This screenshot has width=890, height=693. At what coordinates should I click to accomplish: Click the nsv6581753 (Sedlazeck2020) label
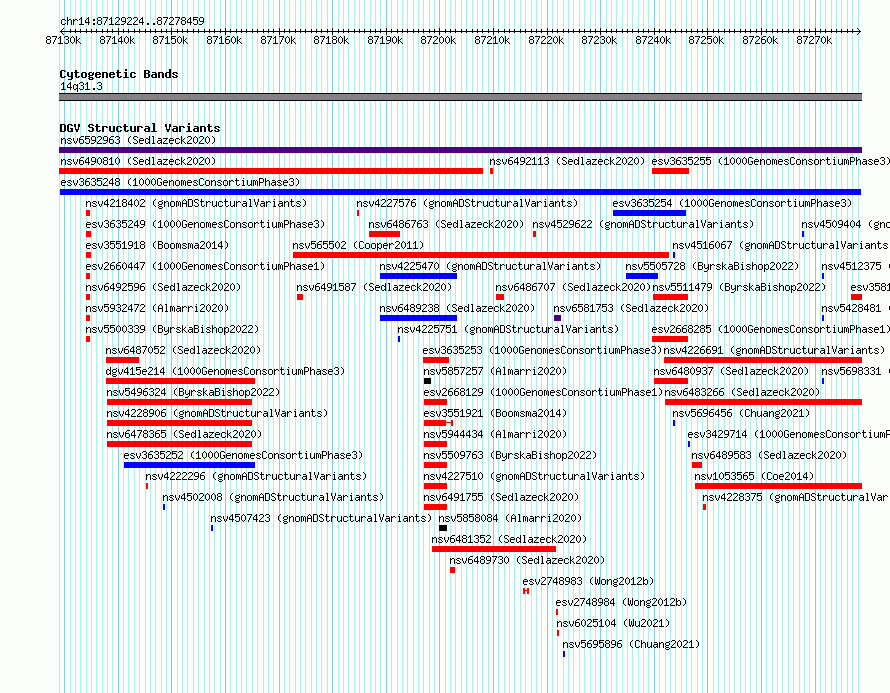pos(631,308)
